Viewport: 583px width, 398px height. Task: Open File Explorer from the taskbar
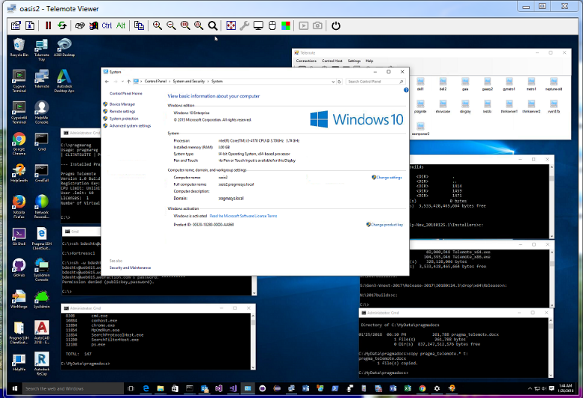160,389
